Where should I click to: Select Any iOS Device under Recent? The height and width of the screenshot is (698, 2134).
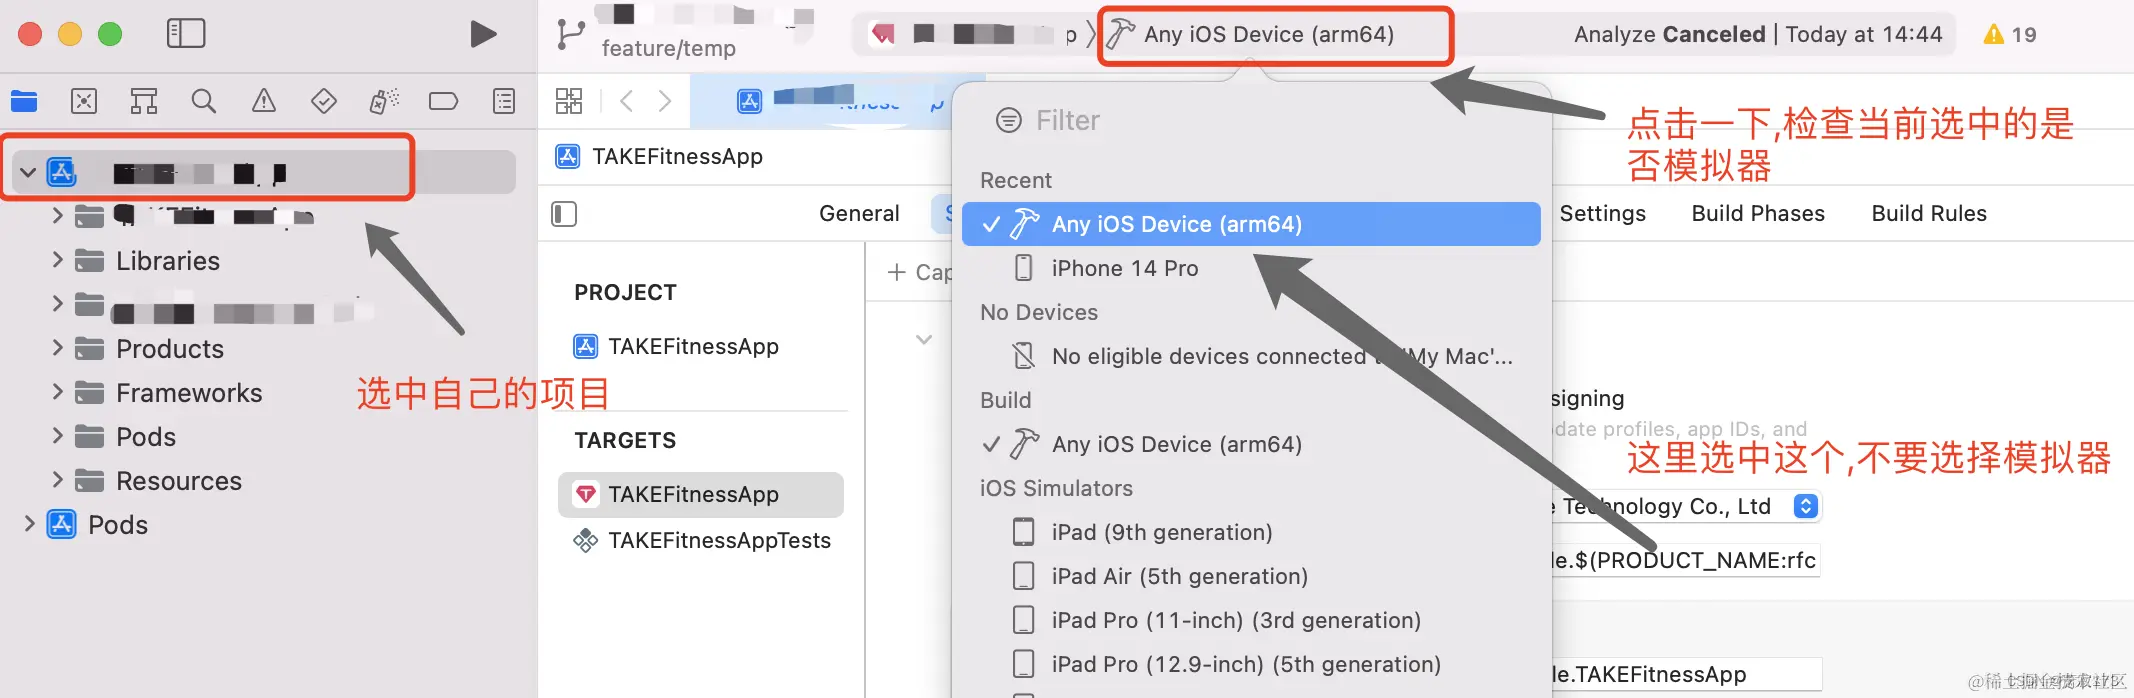point(1251,224)
